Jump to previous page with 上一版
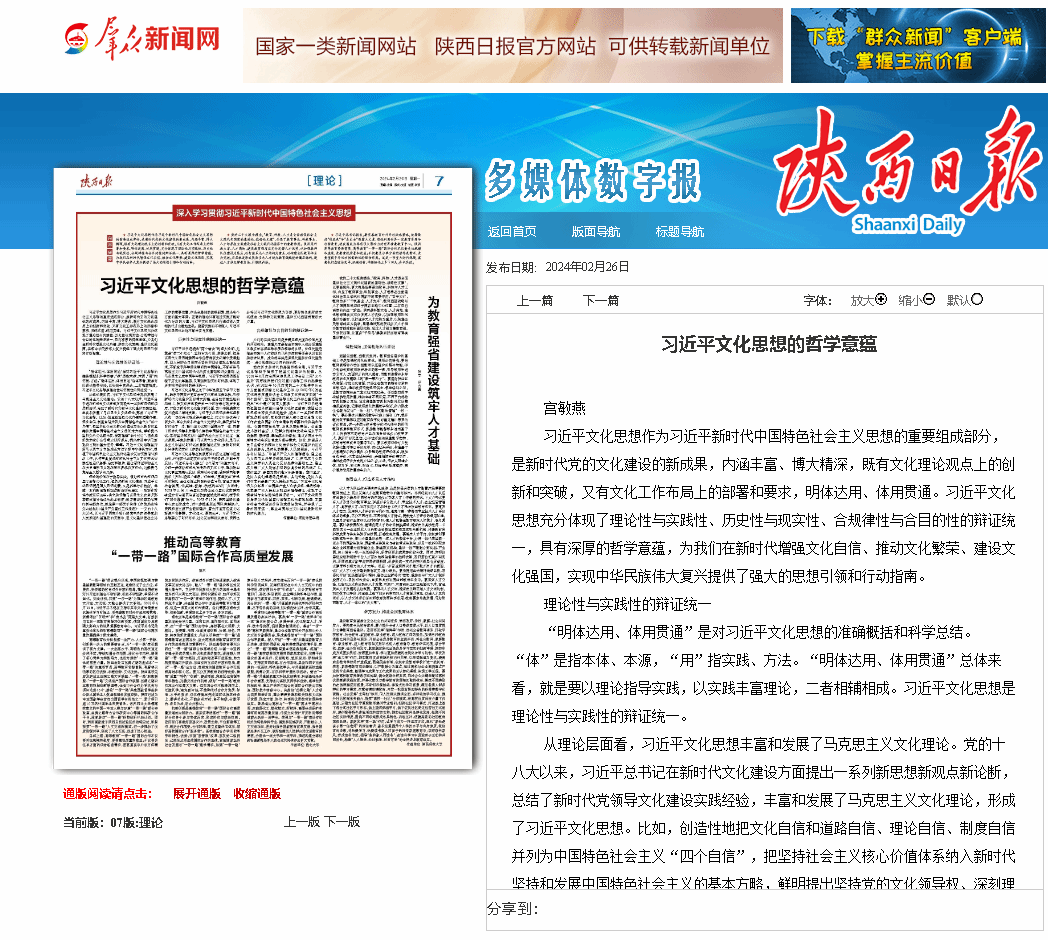This screenshot has width=1048, height=940. (301, 821)
